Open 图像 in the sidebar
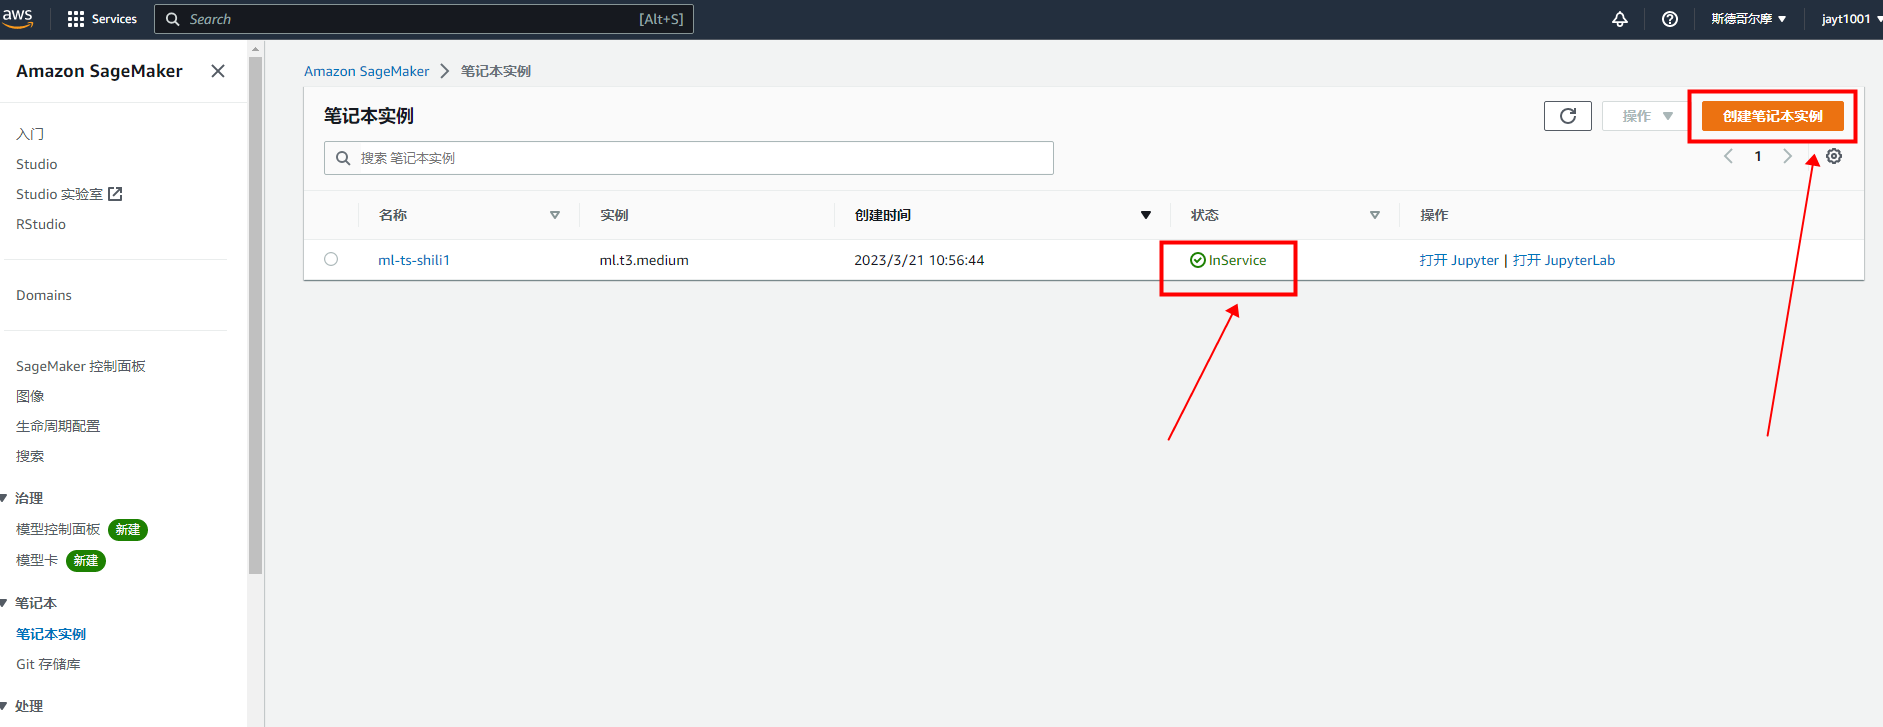This screenshot has height=727, width=1883. pos(30,396)
